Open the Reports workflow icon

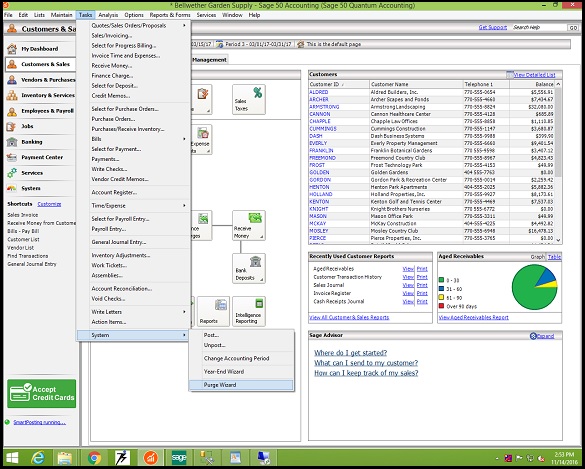[213, 311]
